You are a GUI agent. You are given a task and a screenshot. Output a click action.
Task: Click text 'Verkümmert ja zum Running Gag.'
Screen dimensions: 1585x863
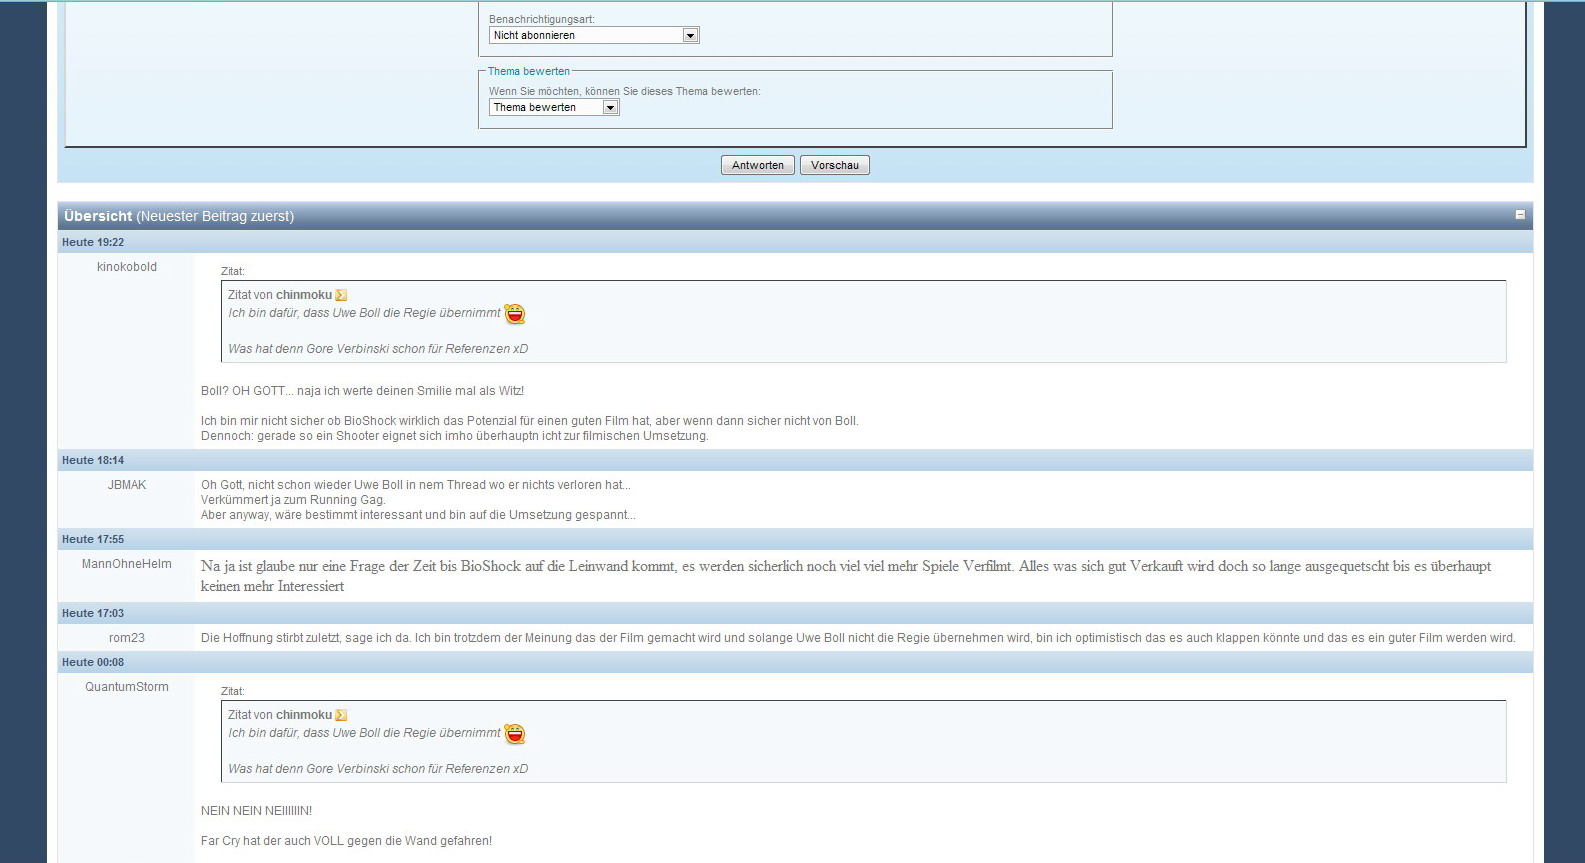coord(293,500)
